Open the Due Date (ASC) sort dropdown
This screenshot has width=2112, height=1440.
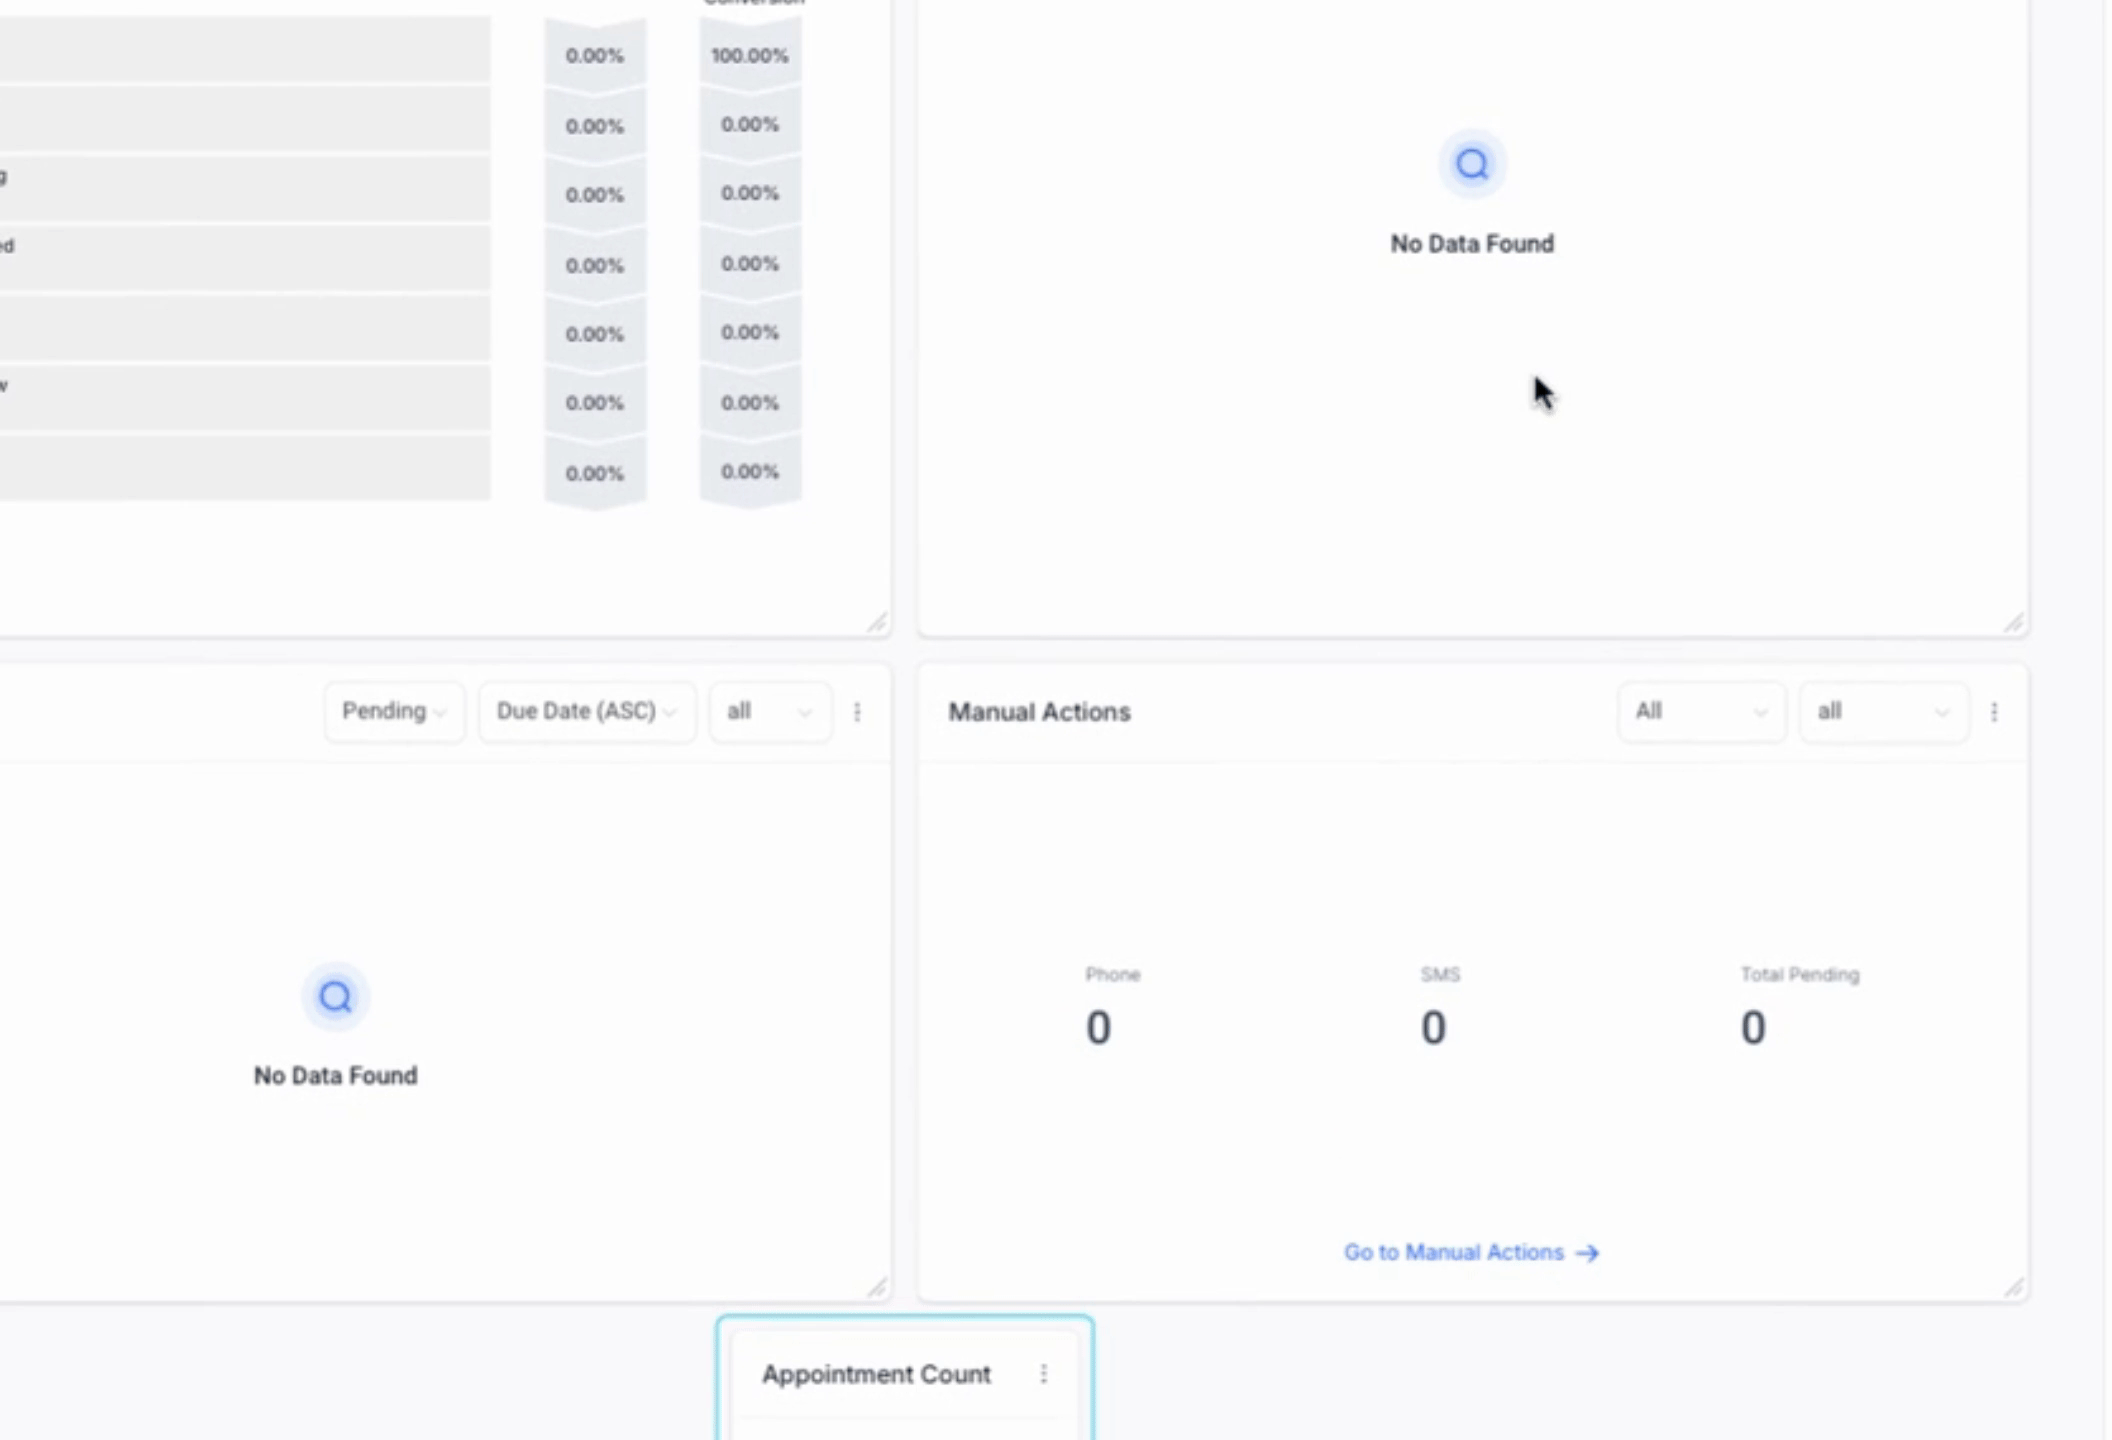587,712
